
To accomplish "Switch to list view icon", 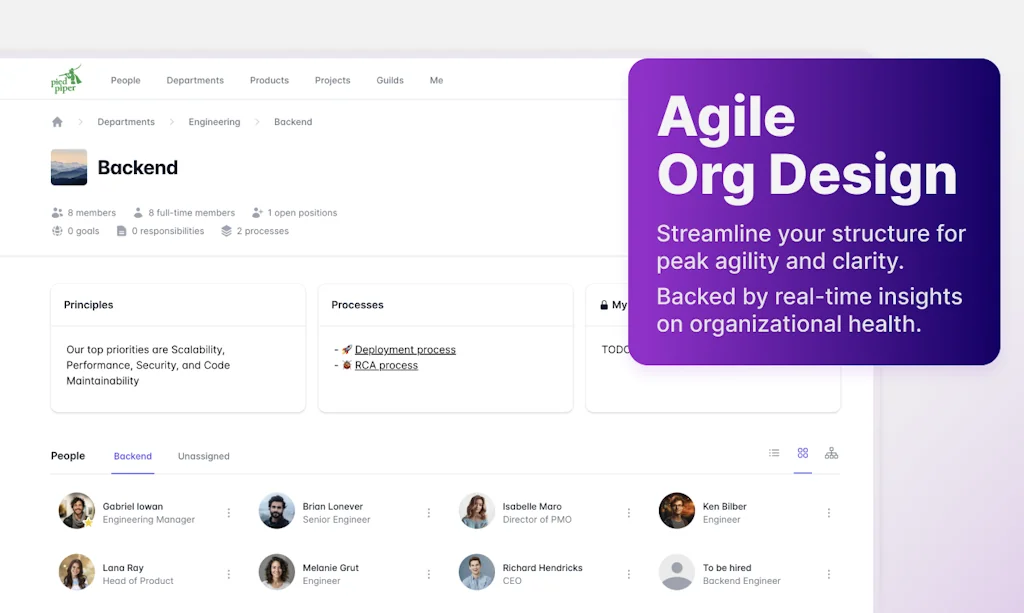I will (x=774, y=453).
